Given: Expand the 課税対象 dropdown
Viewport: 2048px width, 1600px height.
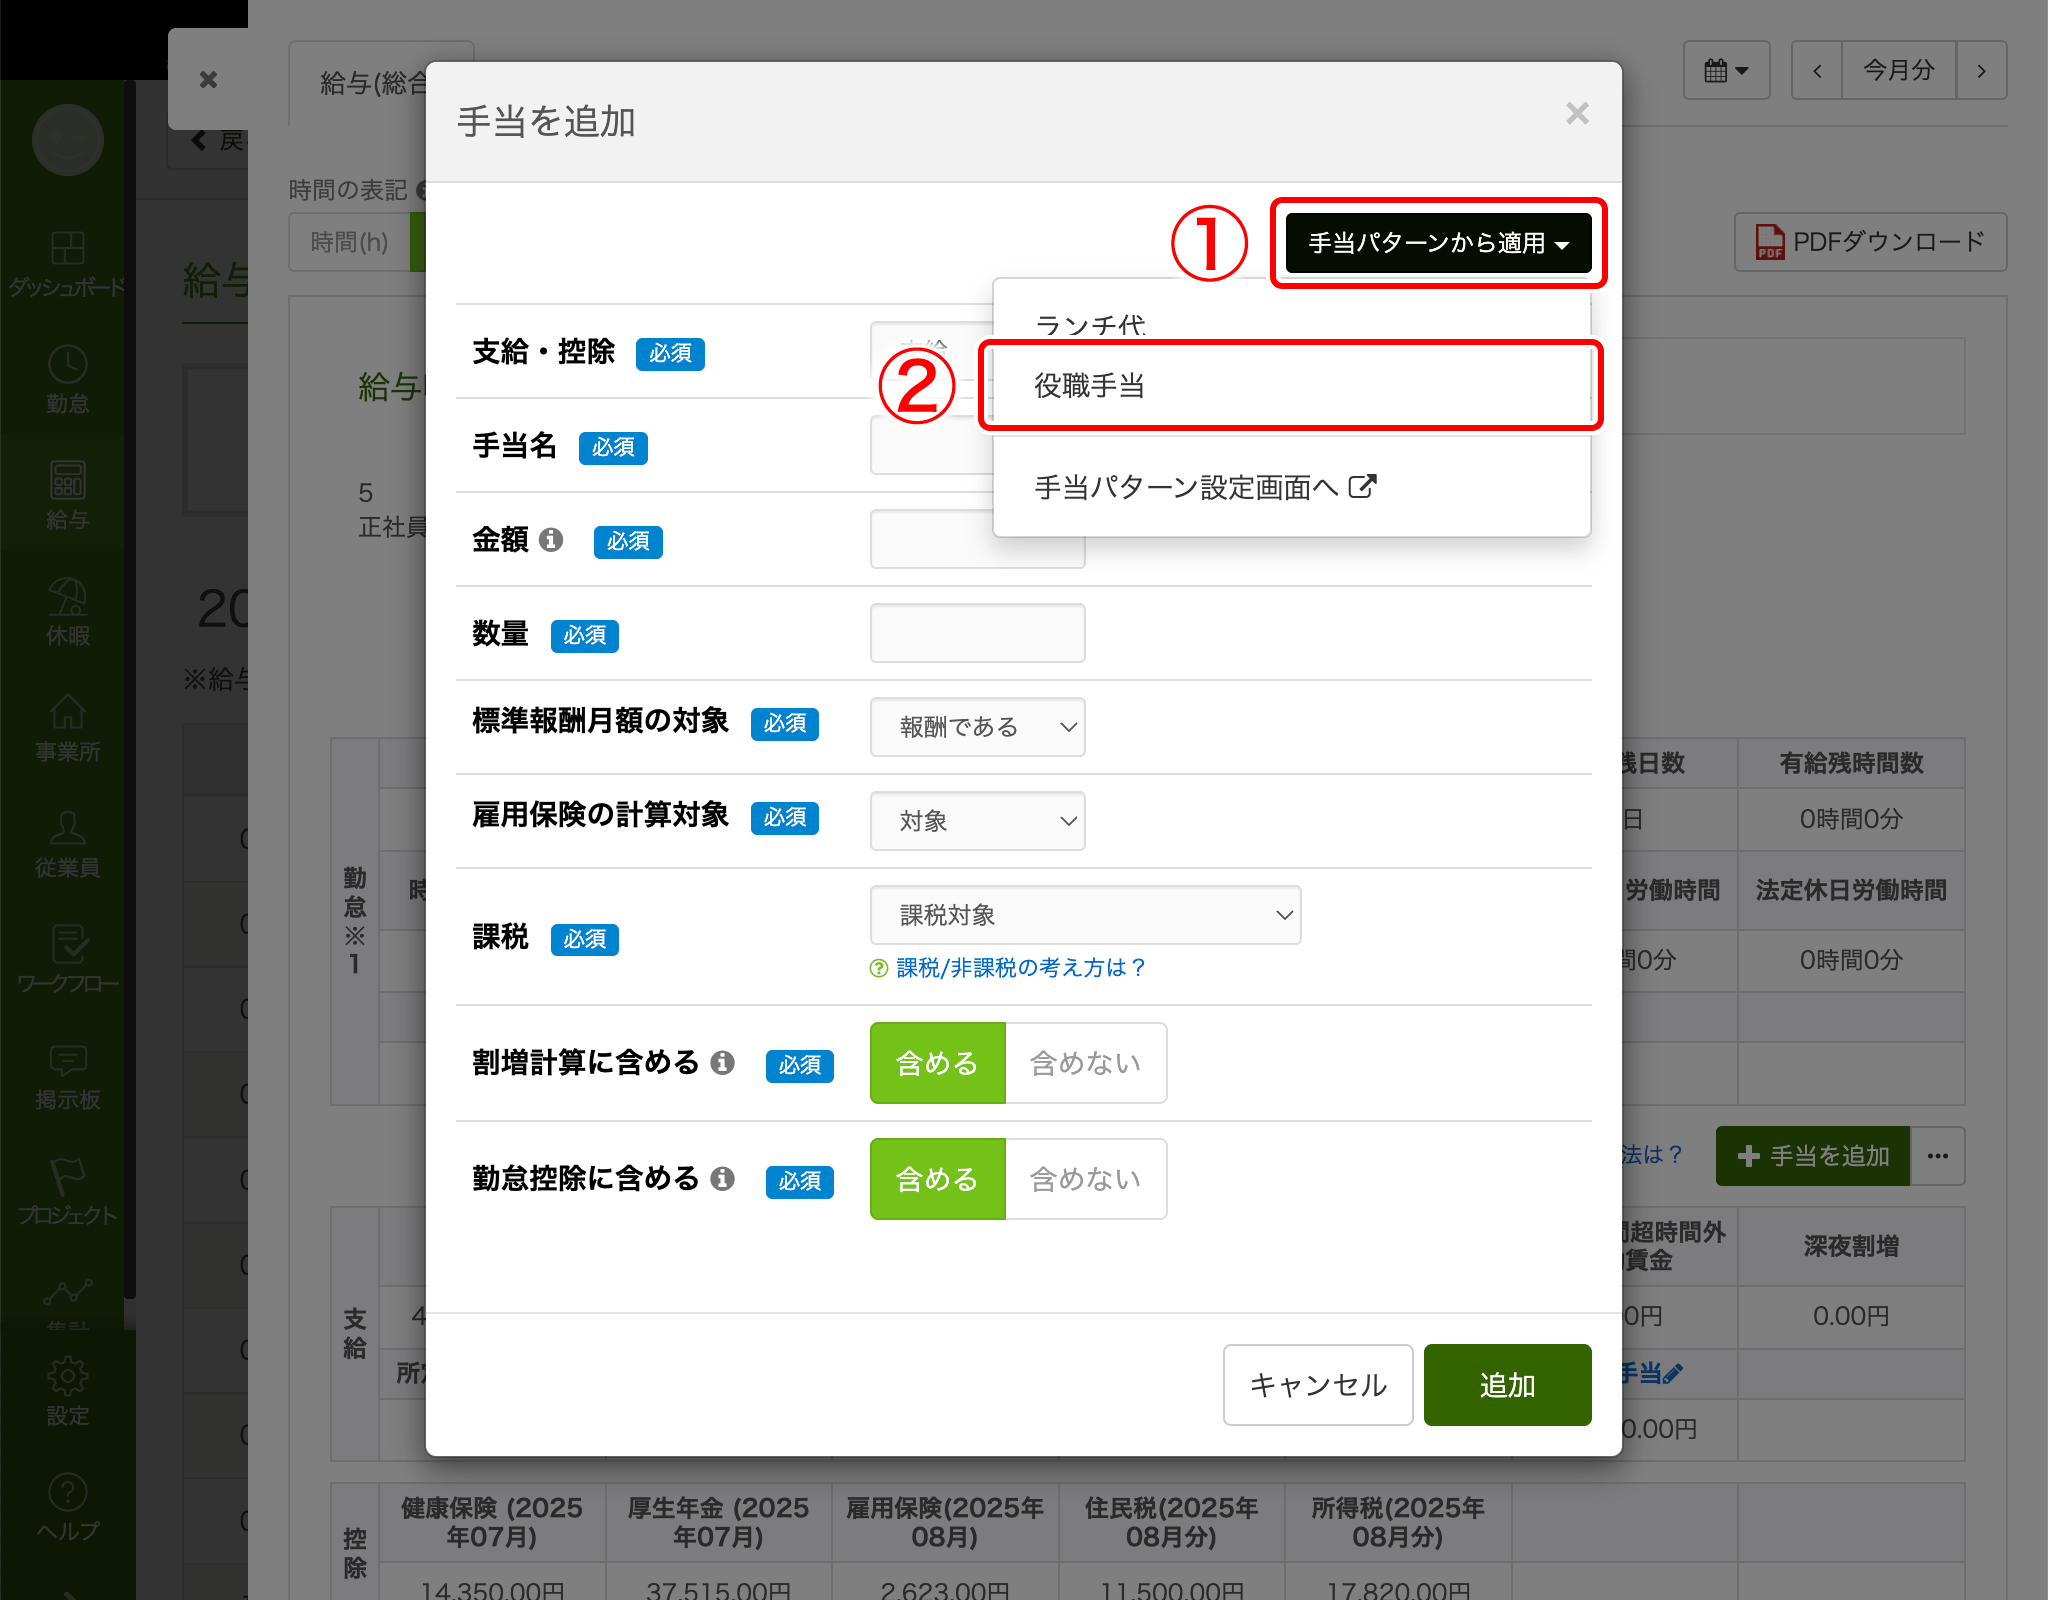Looking at the screenshot, I should click(x=1085, y=915).
